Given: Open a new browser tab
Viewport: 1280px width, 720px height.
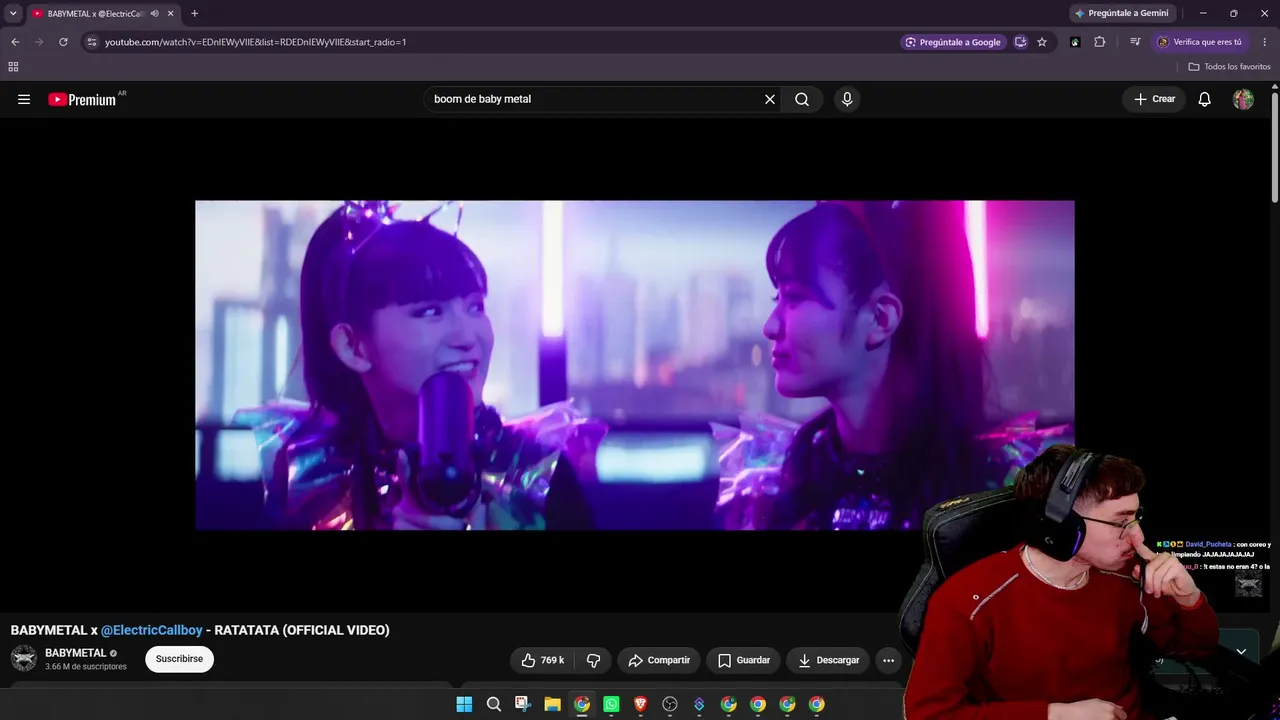Looking at the screenshot, I should click(194, 14).
